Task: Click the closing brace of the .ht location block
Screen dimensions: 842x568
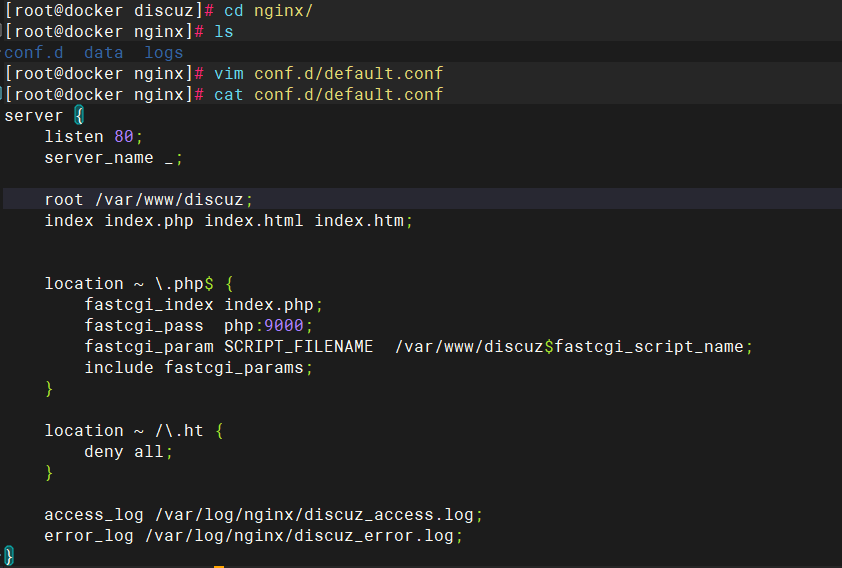Action: tap(49, 472)
